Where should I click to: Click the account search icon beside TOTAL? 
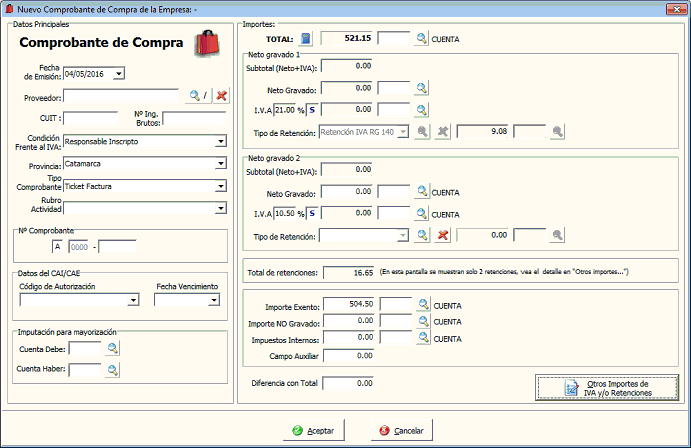click(422, 38)
